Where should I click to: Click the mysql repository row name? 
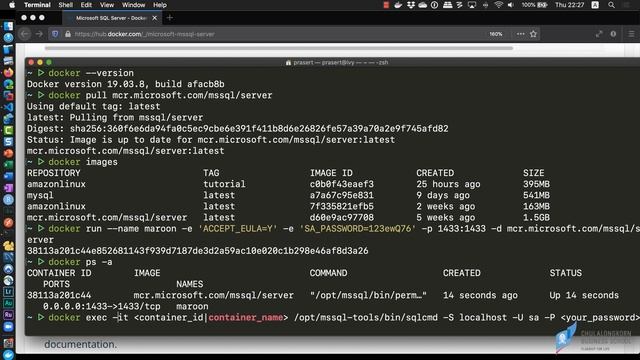coord(40,195)
